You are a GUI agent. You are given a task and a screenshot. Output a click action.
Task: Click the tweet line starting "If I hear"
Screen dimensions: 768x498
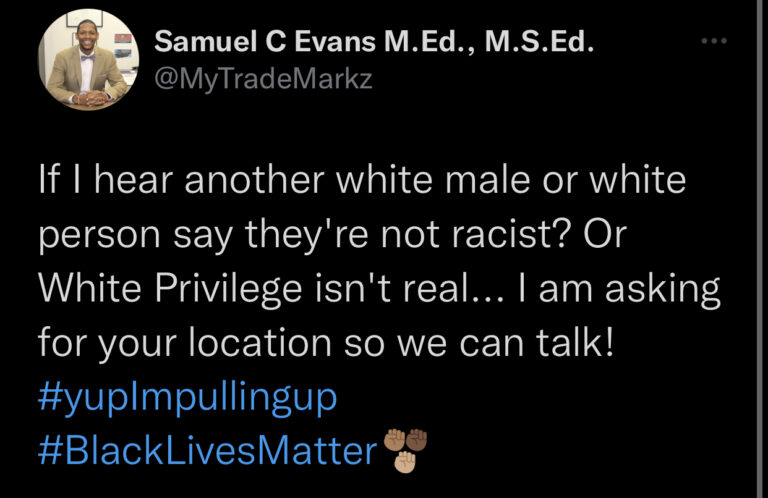(362, 180)
